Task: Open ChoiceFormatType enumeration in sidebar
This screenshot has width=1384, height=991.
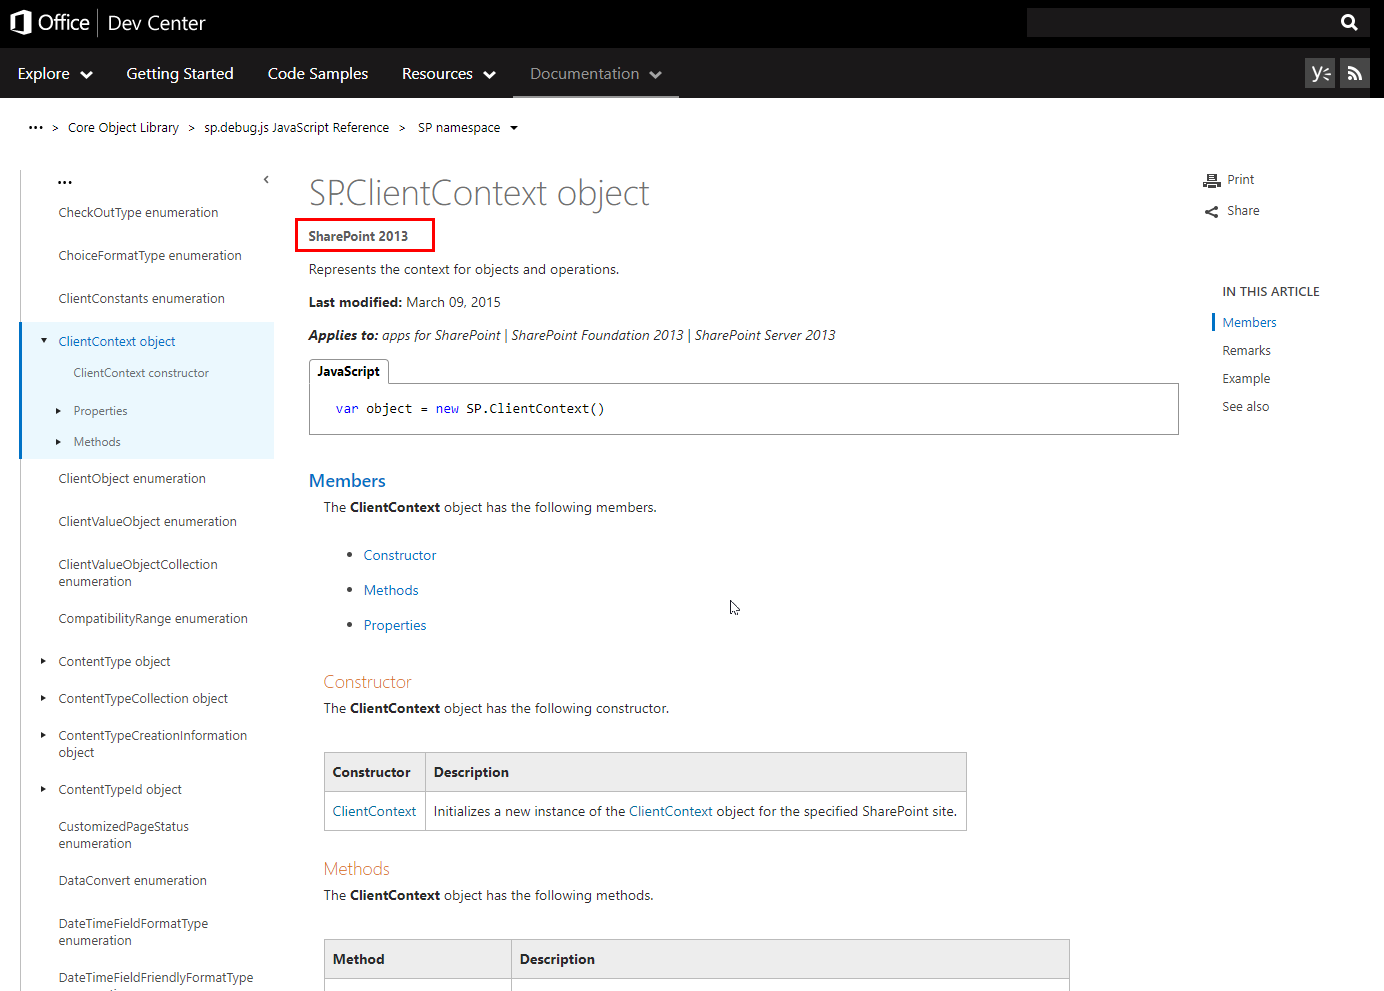Action: click(x=150, y=256)
